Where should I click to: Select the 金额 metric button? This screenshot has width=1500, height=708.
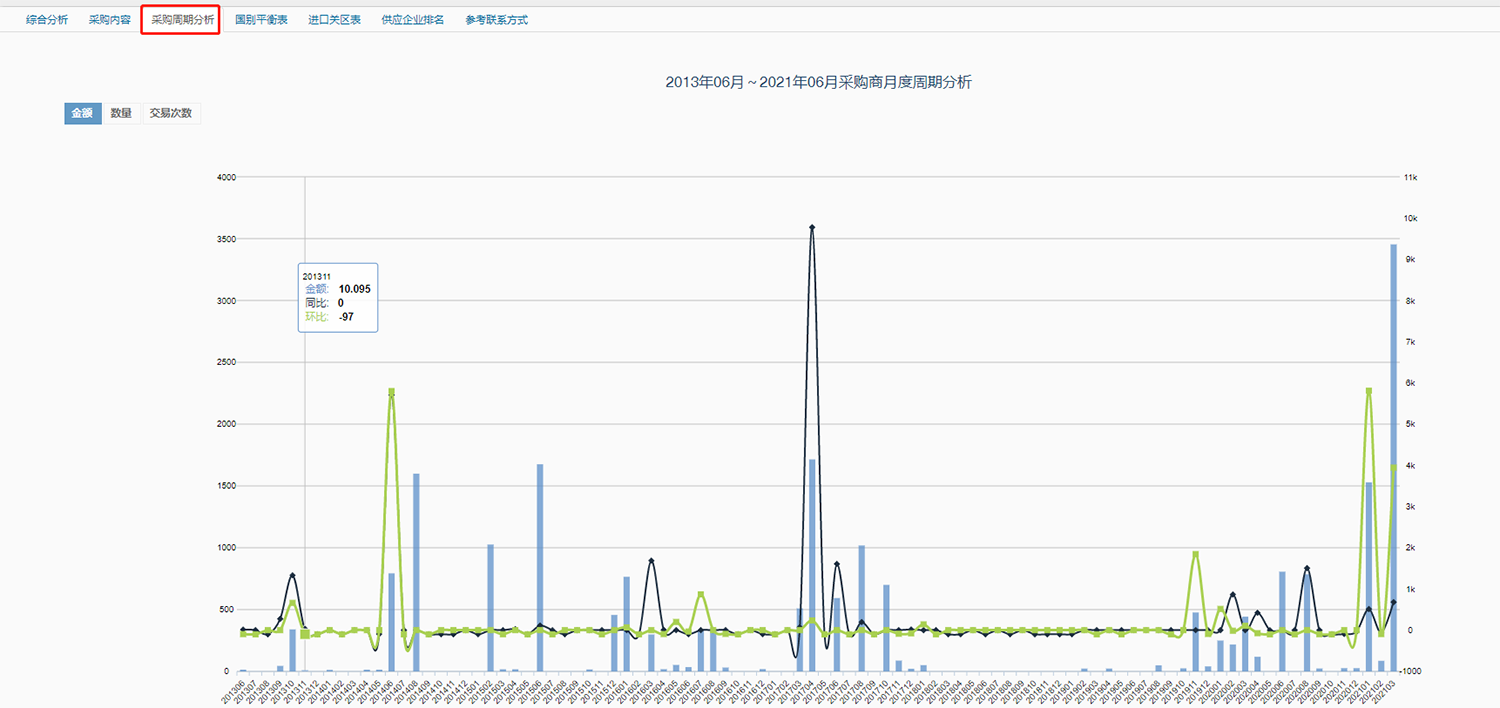(x=82, y=113)
